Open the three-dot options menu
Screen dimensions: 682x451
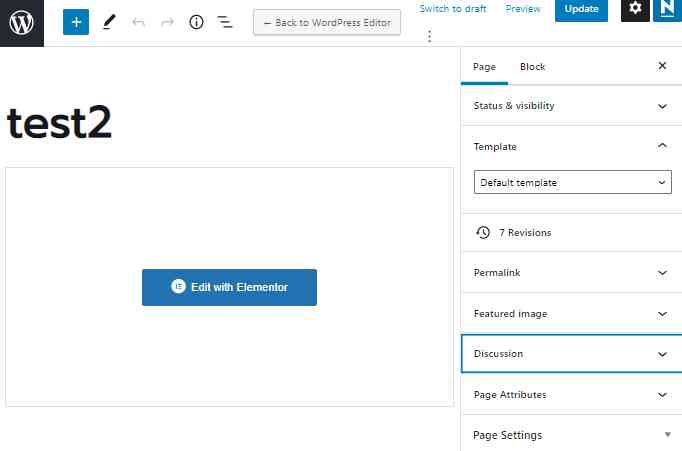coord(430,37)
